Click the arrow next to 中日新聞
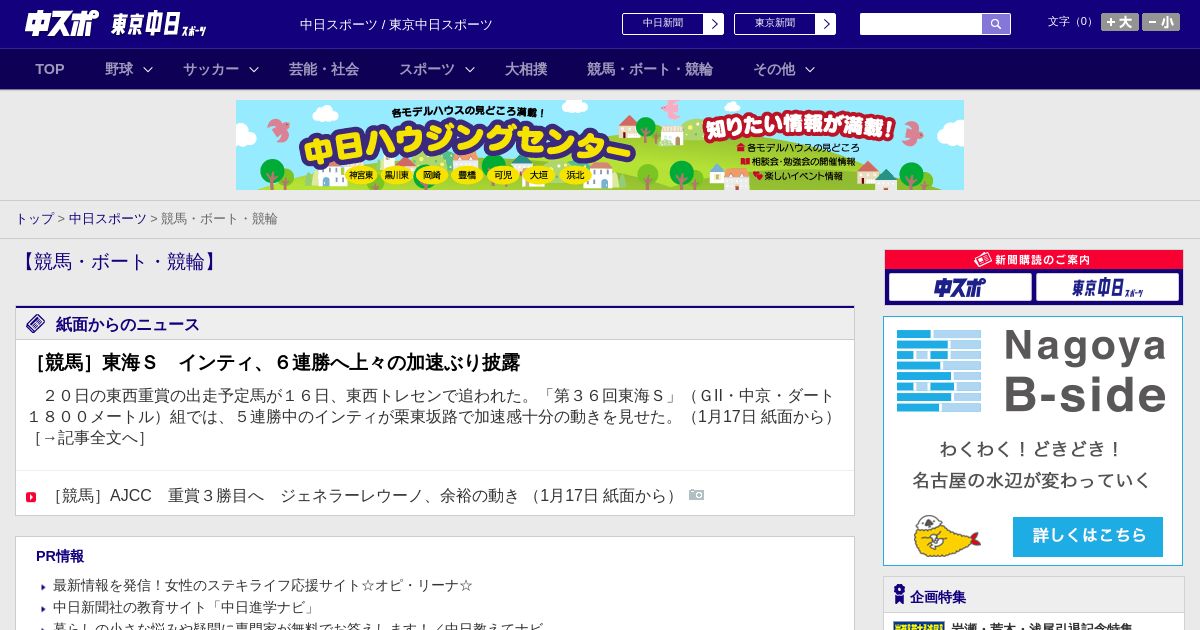This screenshot has height=630, width=1200. 714,24
